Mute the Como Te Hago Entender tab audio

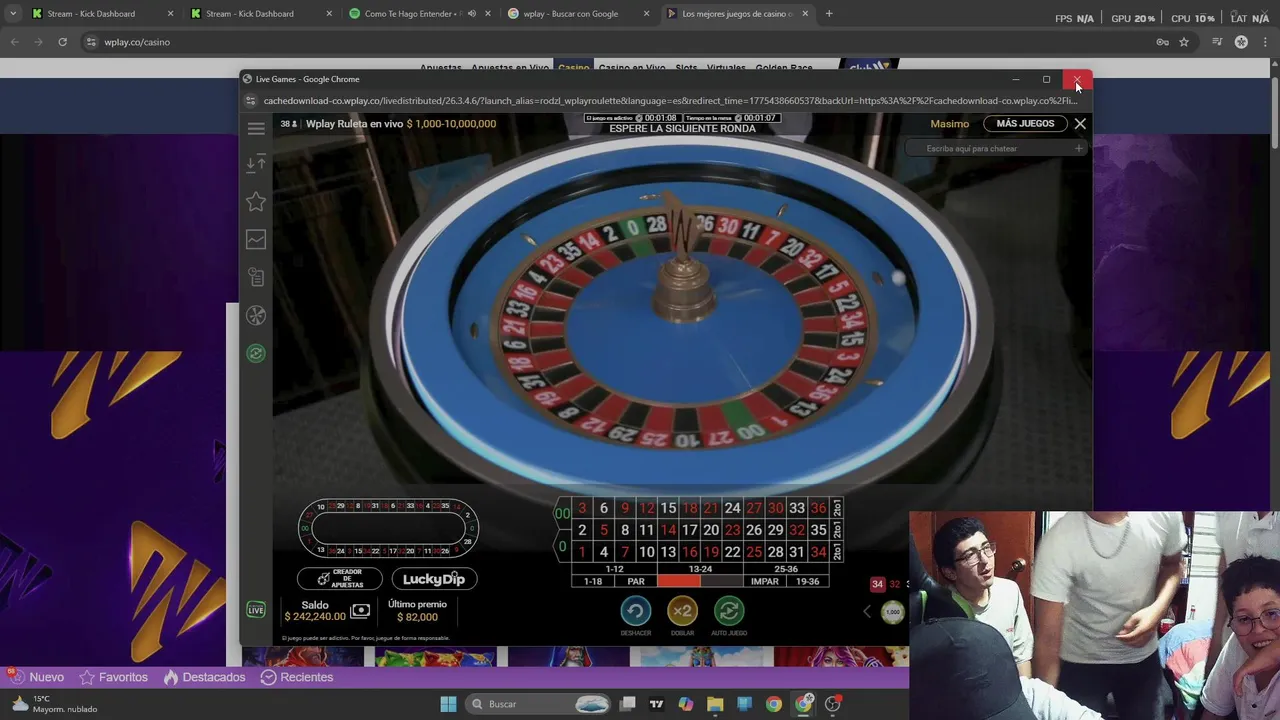[x=472, y=14]
